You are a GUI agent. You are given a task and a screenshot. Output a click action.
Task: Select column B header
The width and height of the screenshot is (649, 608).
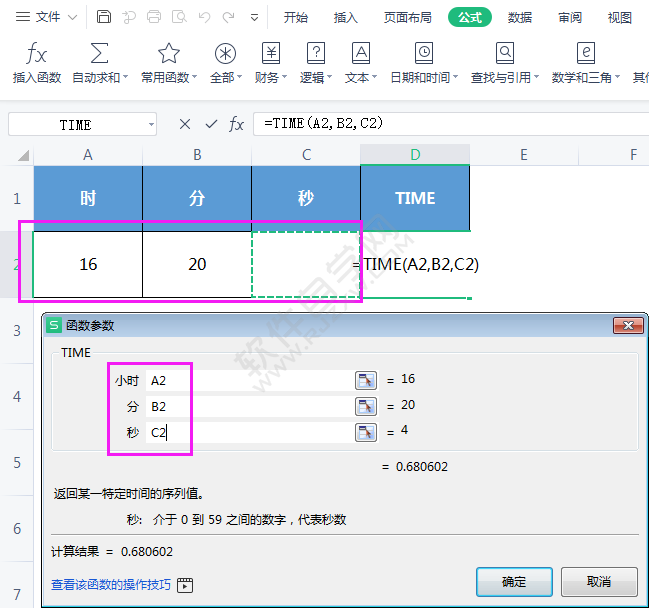click(197, 155)
